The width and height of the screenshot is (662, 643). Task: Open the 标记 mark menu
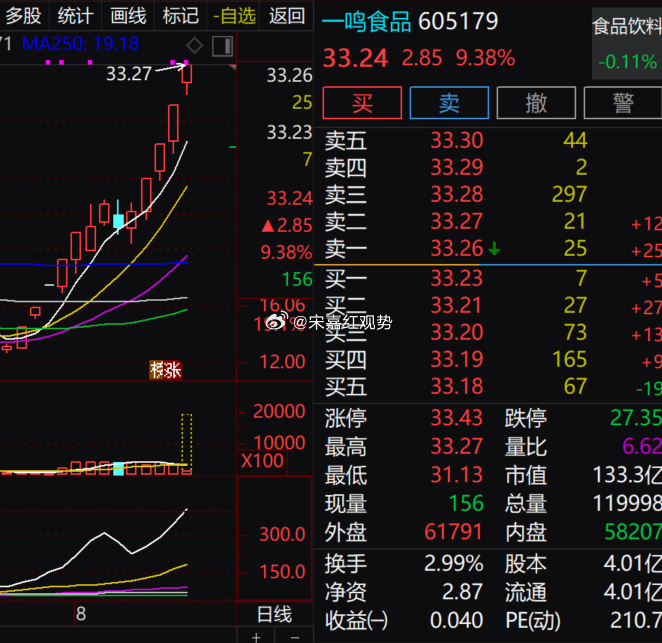pos(181,16)
